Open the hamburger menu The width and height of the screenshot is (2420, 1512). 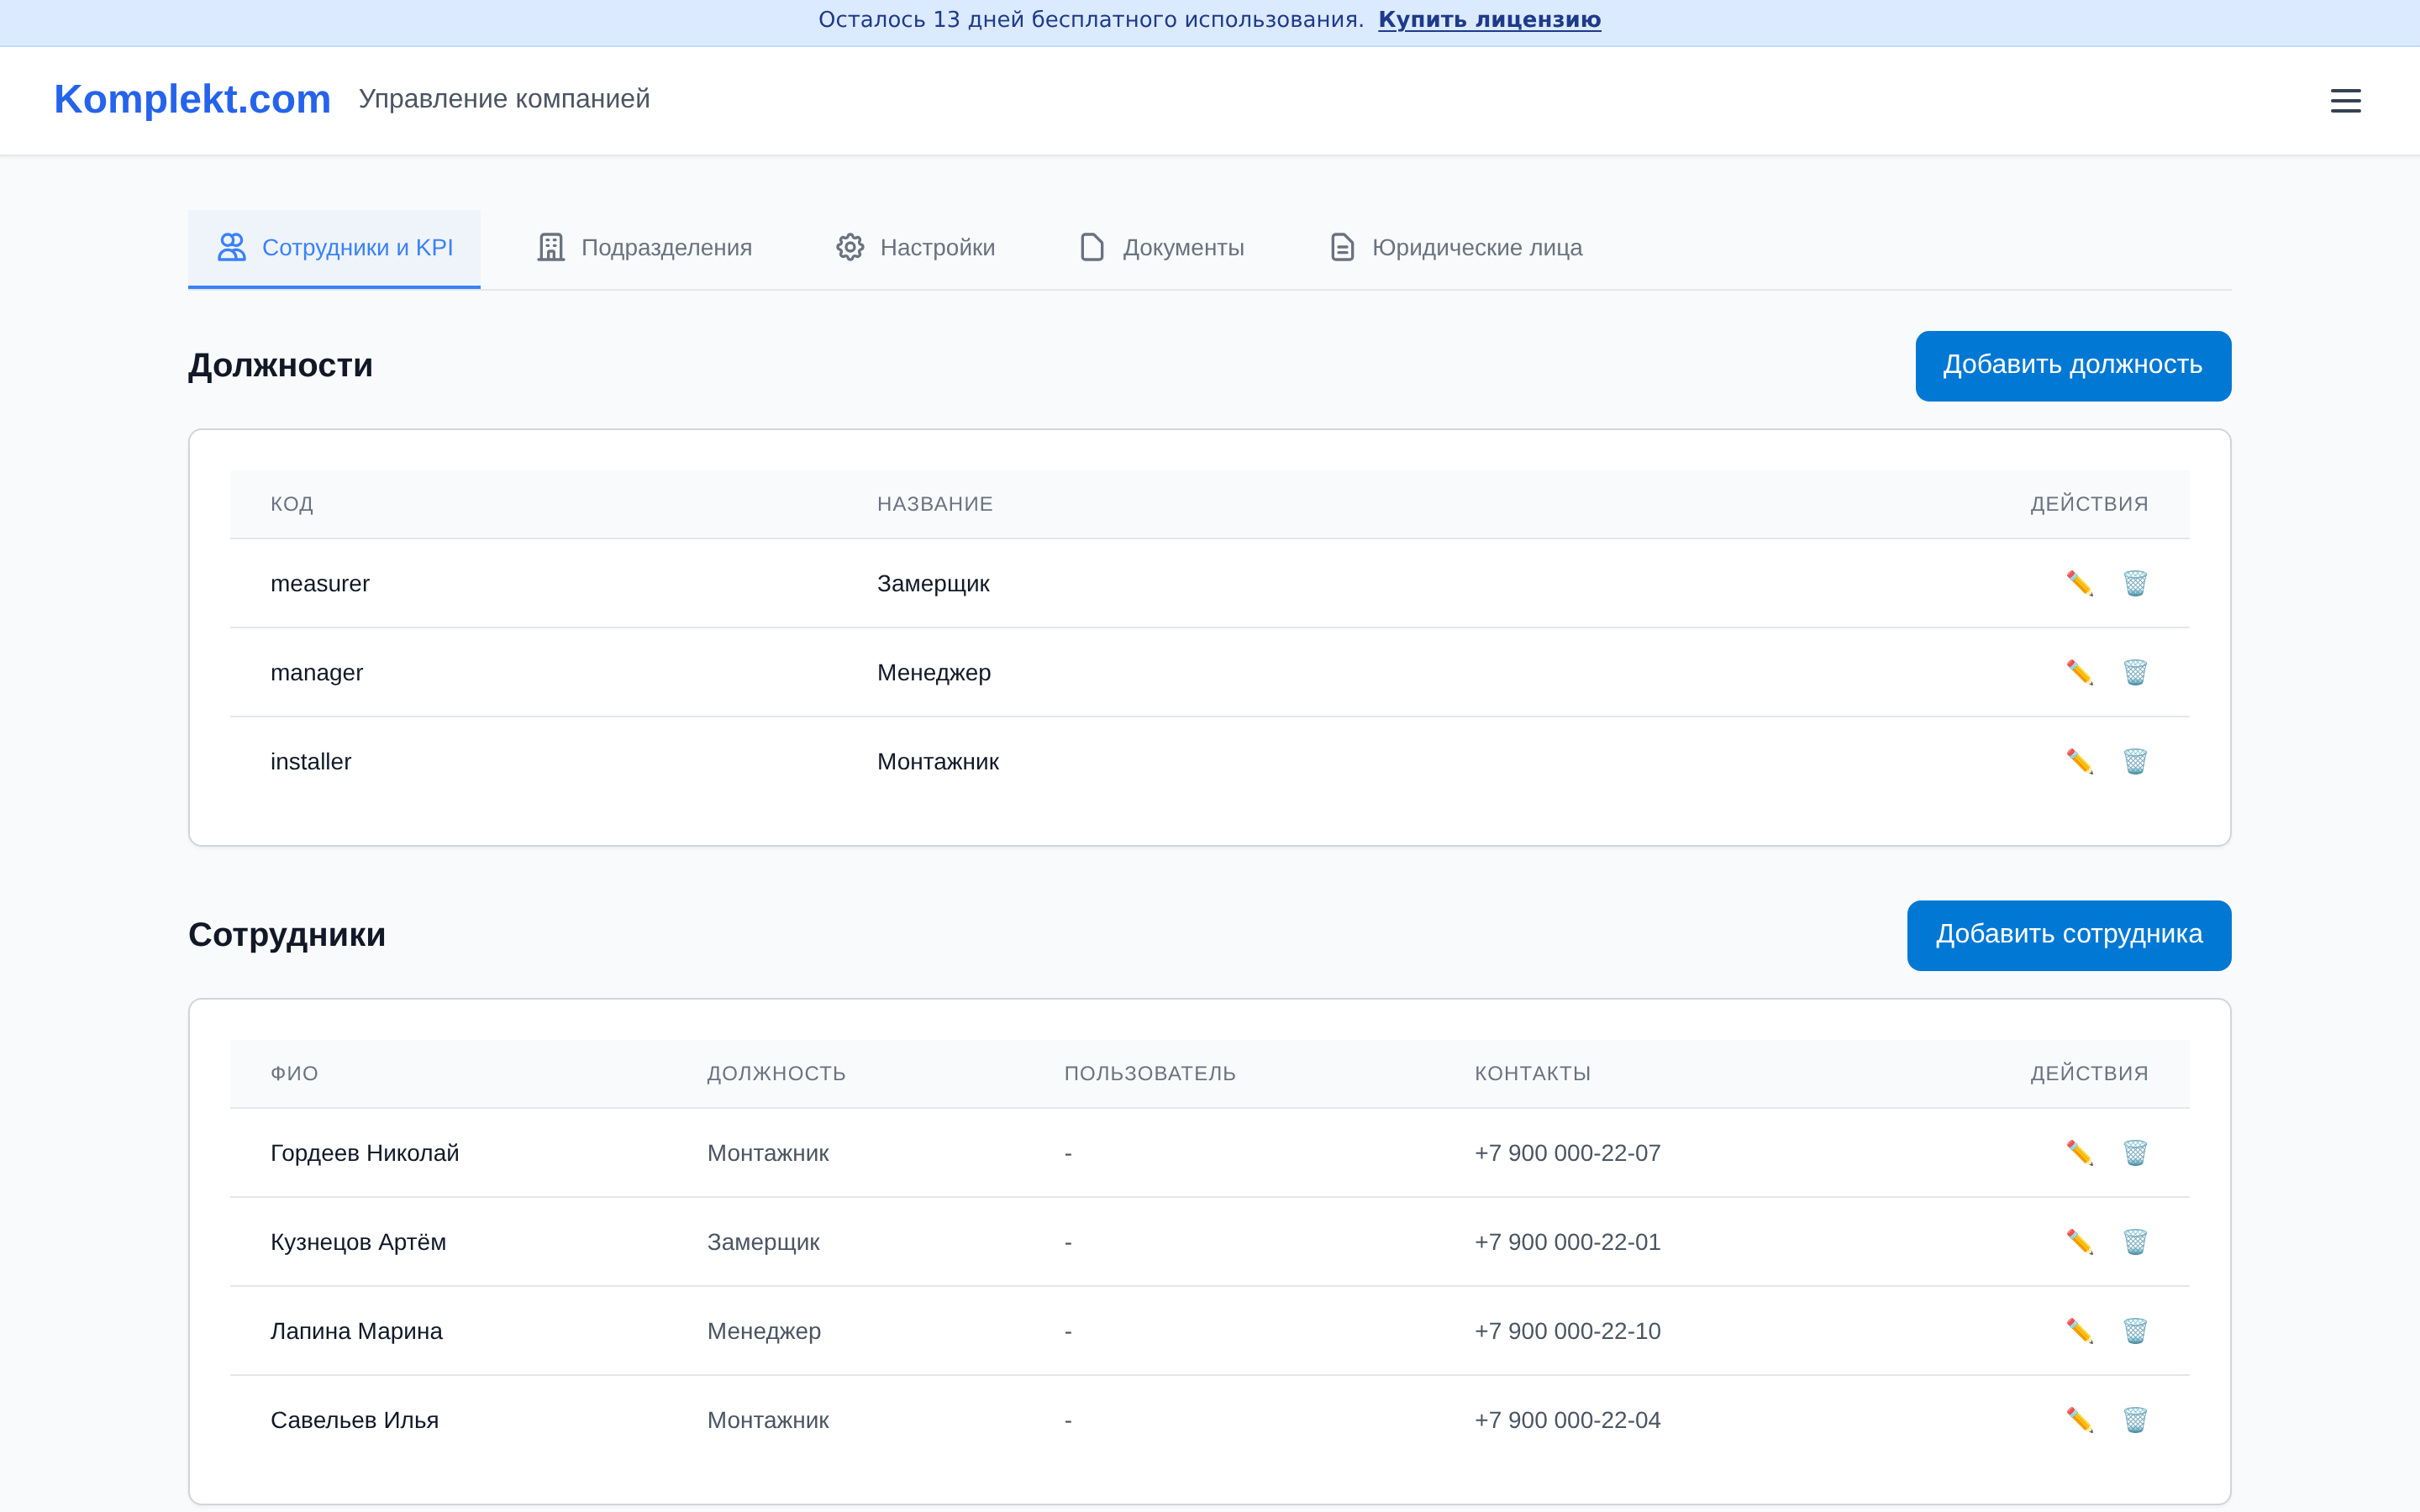[x=2345, y=100]
